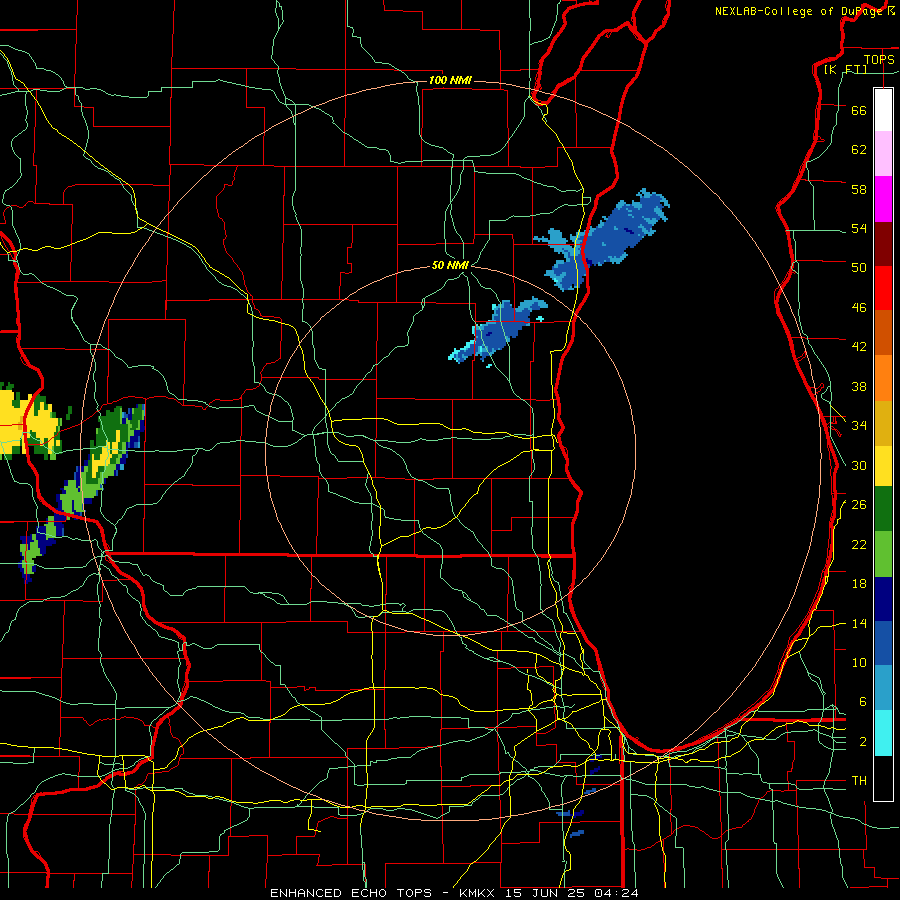Click the '22' legend value
Viewport: 900px width, 900px height.
pos(859,545)
